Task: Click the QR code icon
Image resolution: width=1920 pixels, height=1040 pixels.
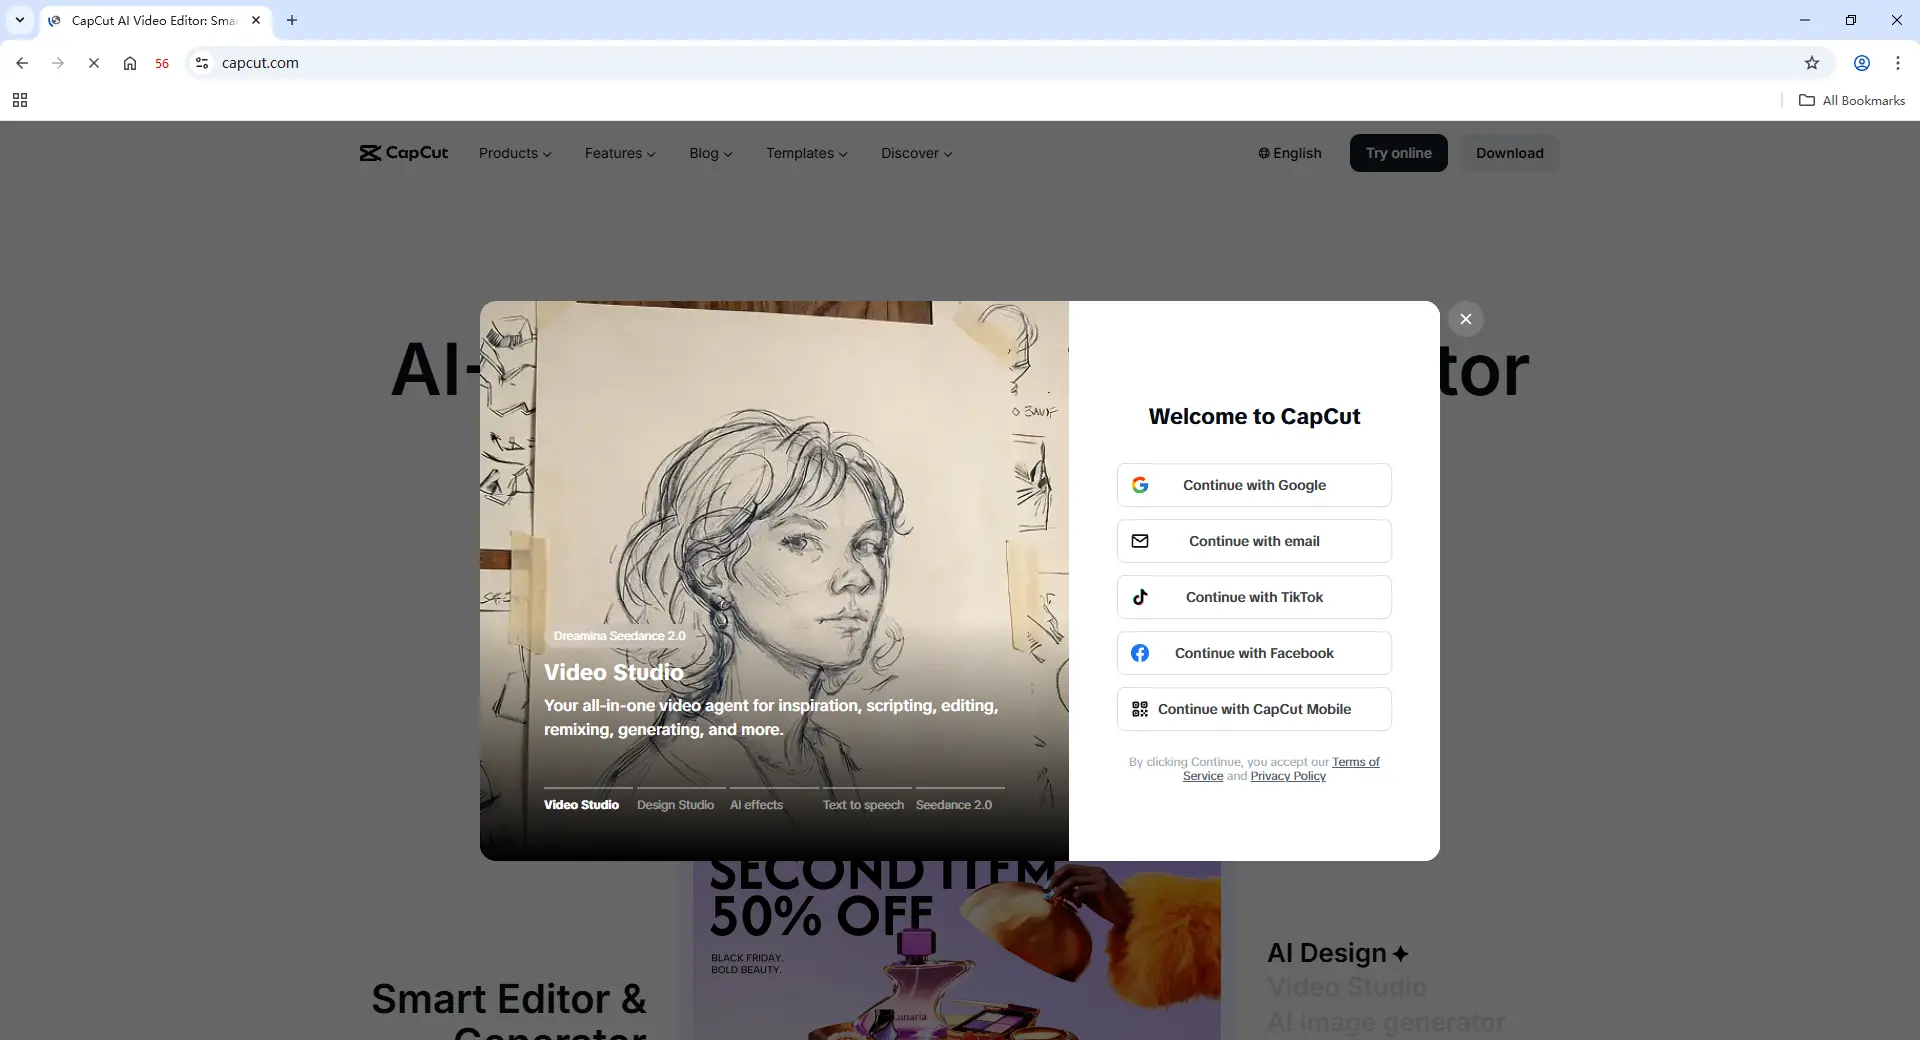Action: 1140,709
